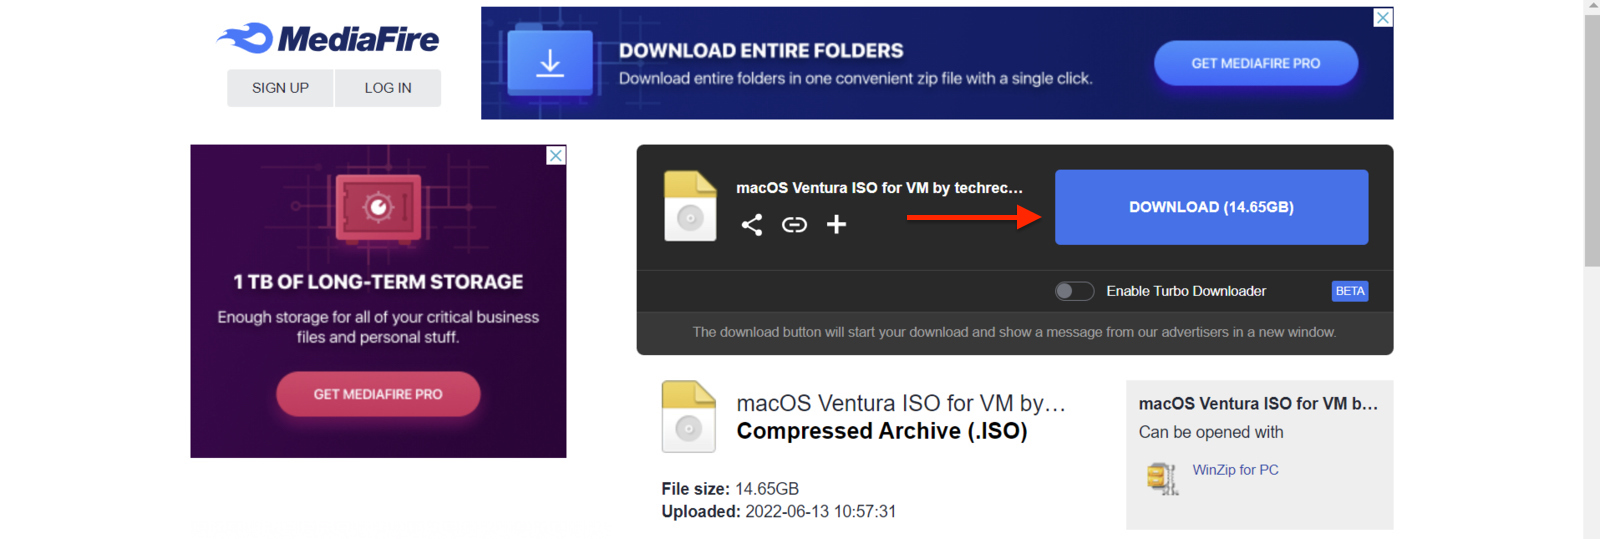Viewport: 1600px width, 539px height.
Task: Click the safe vault illustration in ad
Action: pyautogui.click(x=378, y=207)
